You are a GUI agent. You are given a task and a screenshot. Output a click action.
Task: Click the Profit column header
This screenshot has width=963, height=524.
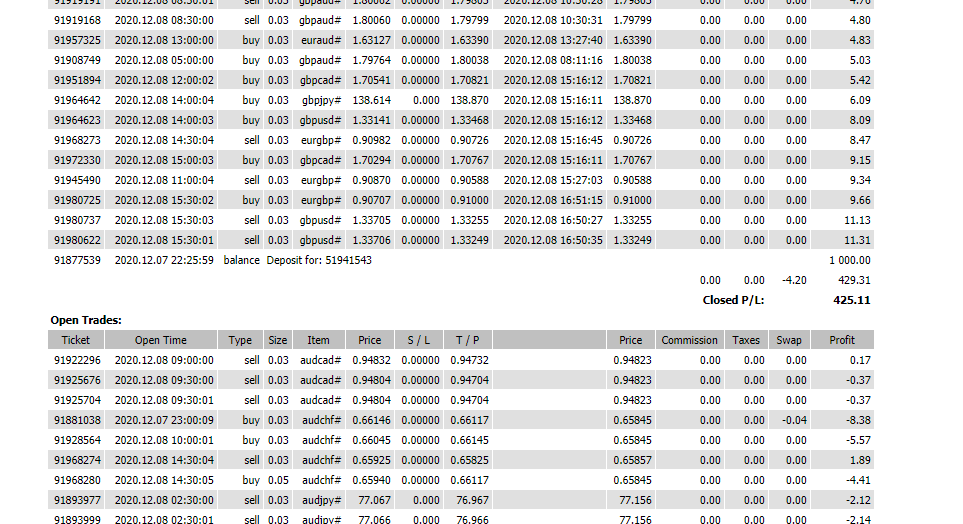842,340
